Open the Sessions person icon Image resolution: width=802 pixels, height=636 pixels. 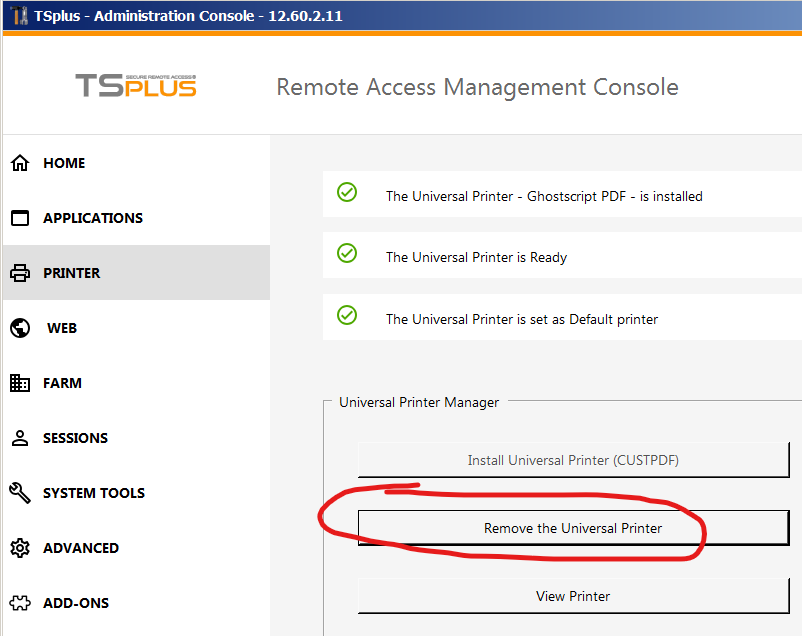19,438
